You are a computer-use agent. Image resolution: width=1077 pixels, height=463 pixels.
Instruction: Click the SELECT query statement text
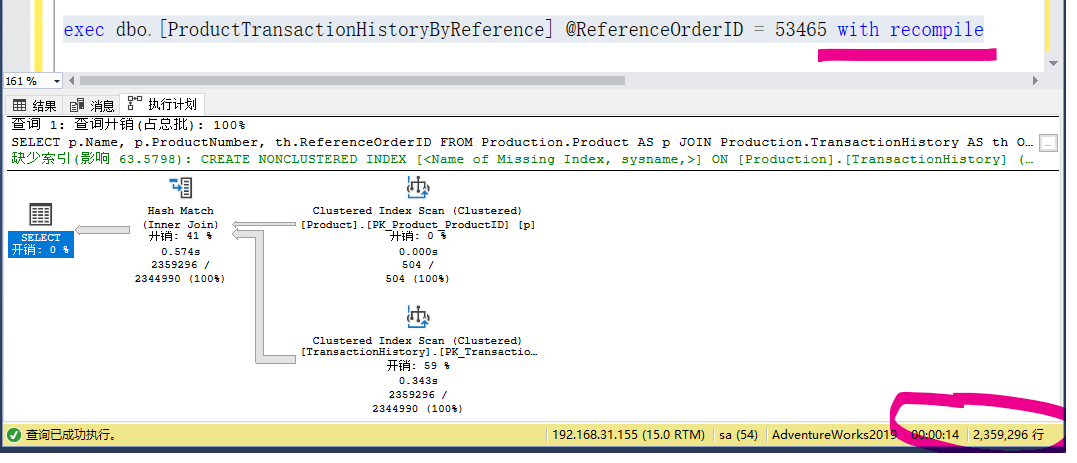pyautogui.click(x=522, y=142)
